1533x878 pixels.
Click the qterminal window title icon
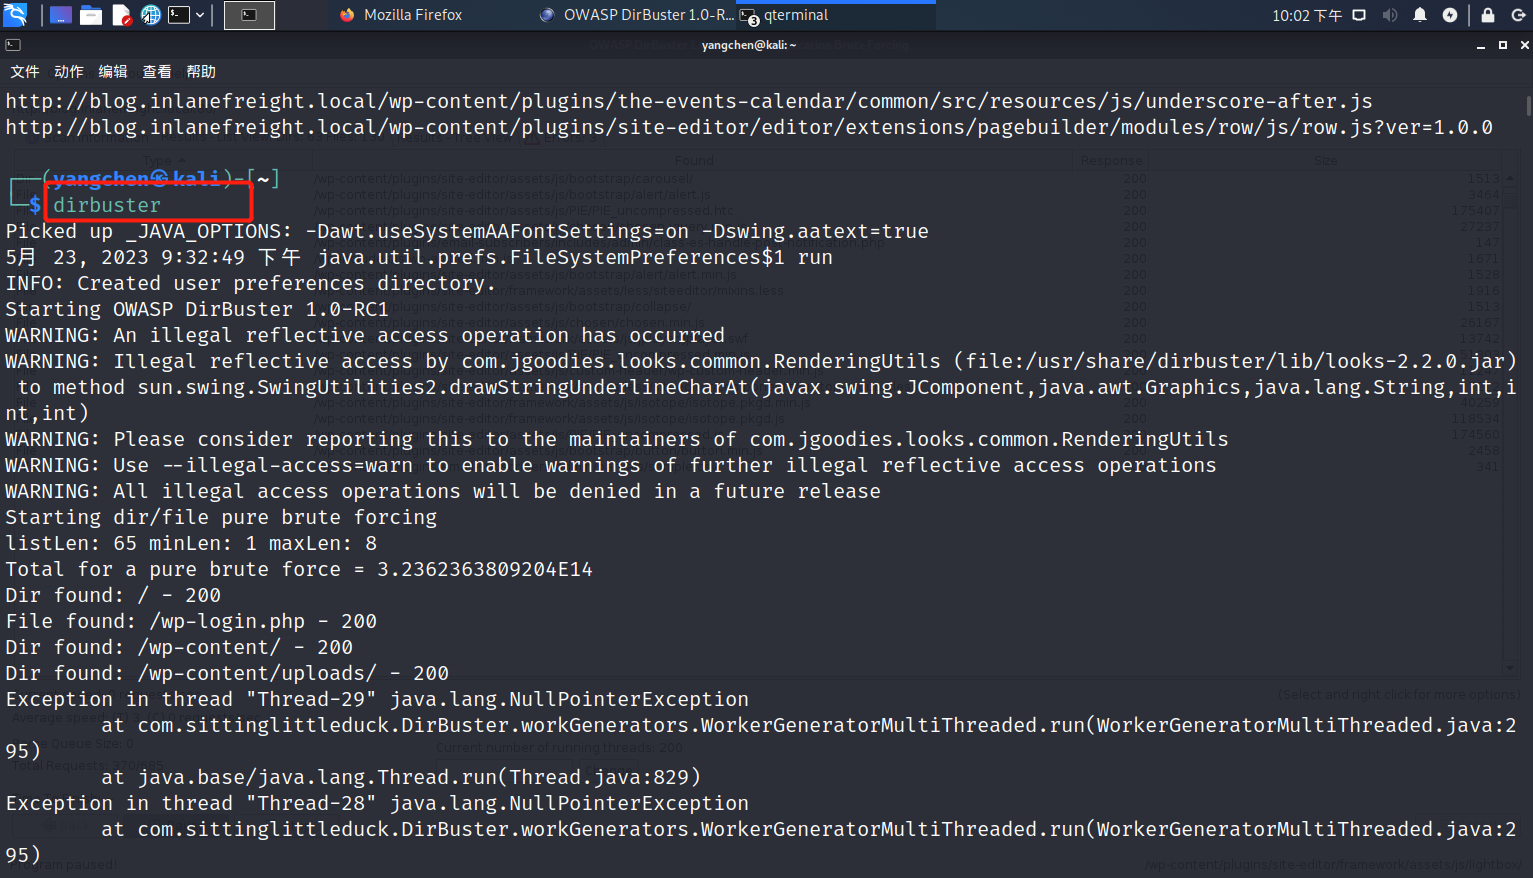[x=12, y=45]
